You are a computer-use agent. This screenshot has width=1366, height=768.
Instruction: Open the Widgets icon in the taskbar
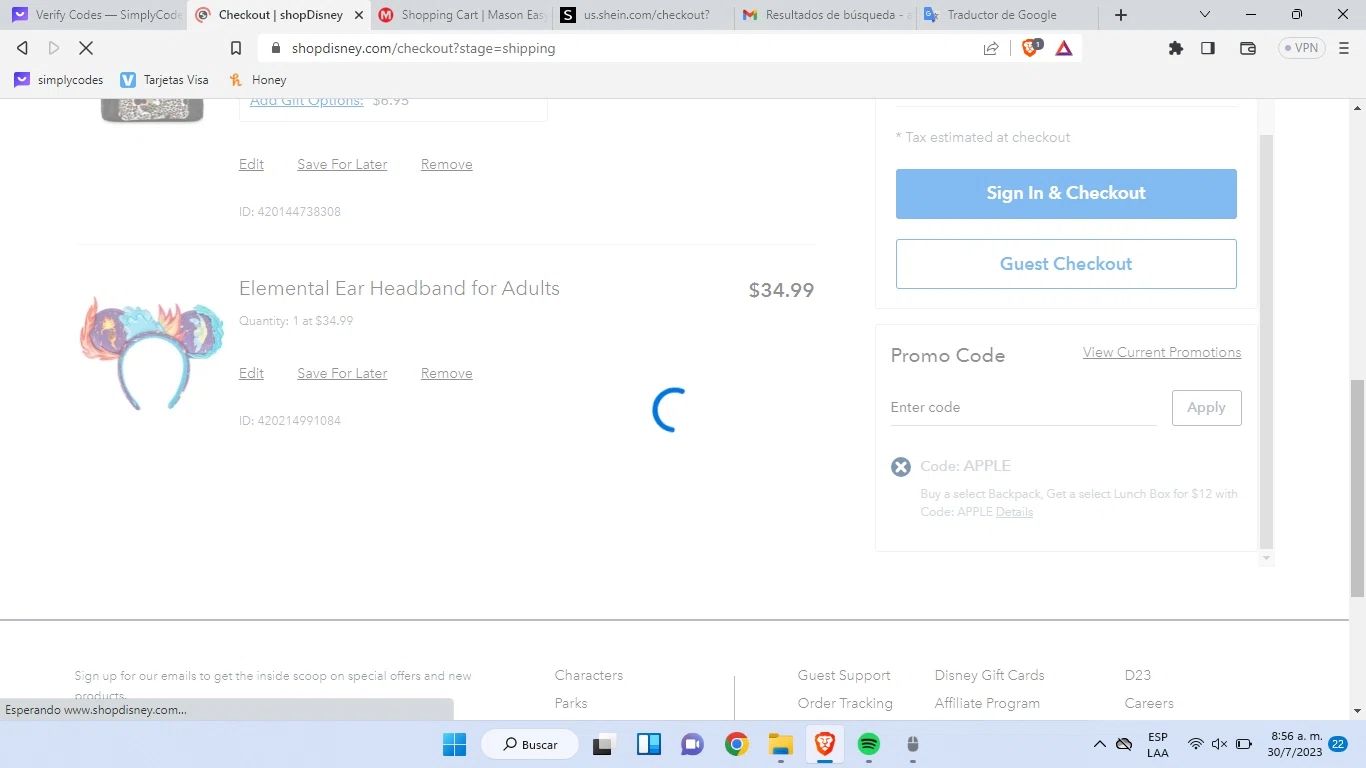tap(649, 744)
